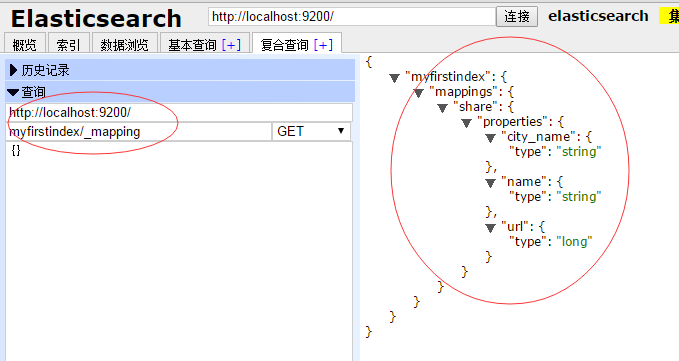679x361 pixels.
Task: Focus the query host URL field
Action: click(x=179, y=113)
